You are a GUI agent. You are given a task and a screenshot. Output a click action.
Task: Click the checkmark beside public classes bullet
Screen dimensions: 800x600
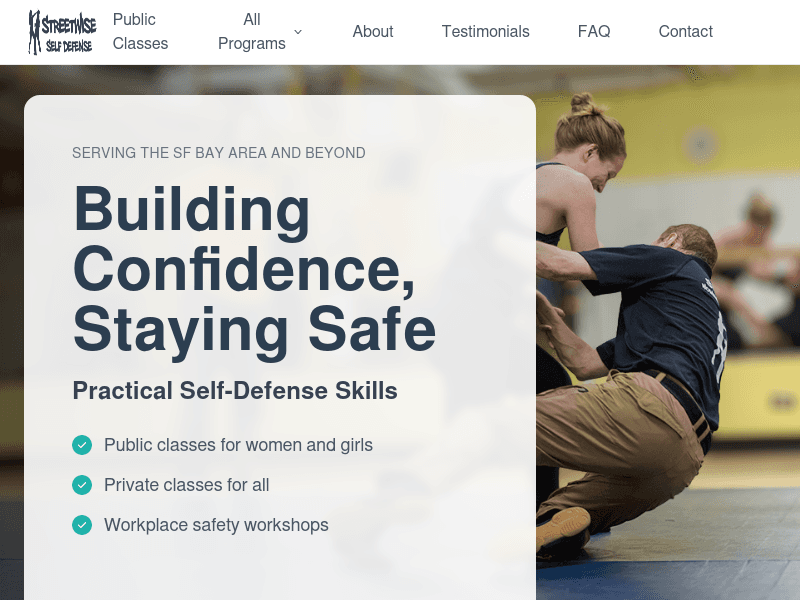82,445
